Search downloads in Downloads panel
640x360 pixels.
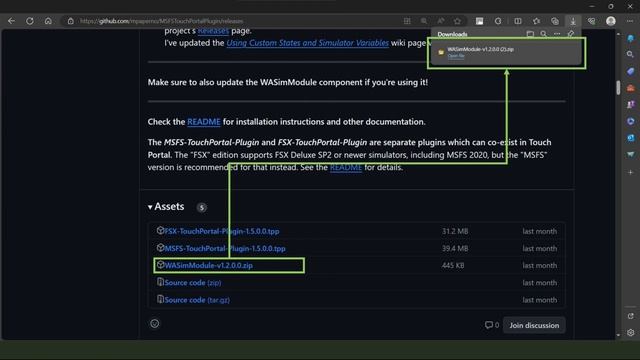pos(544,34)
